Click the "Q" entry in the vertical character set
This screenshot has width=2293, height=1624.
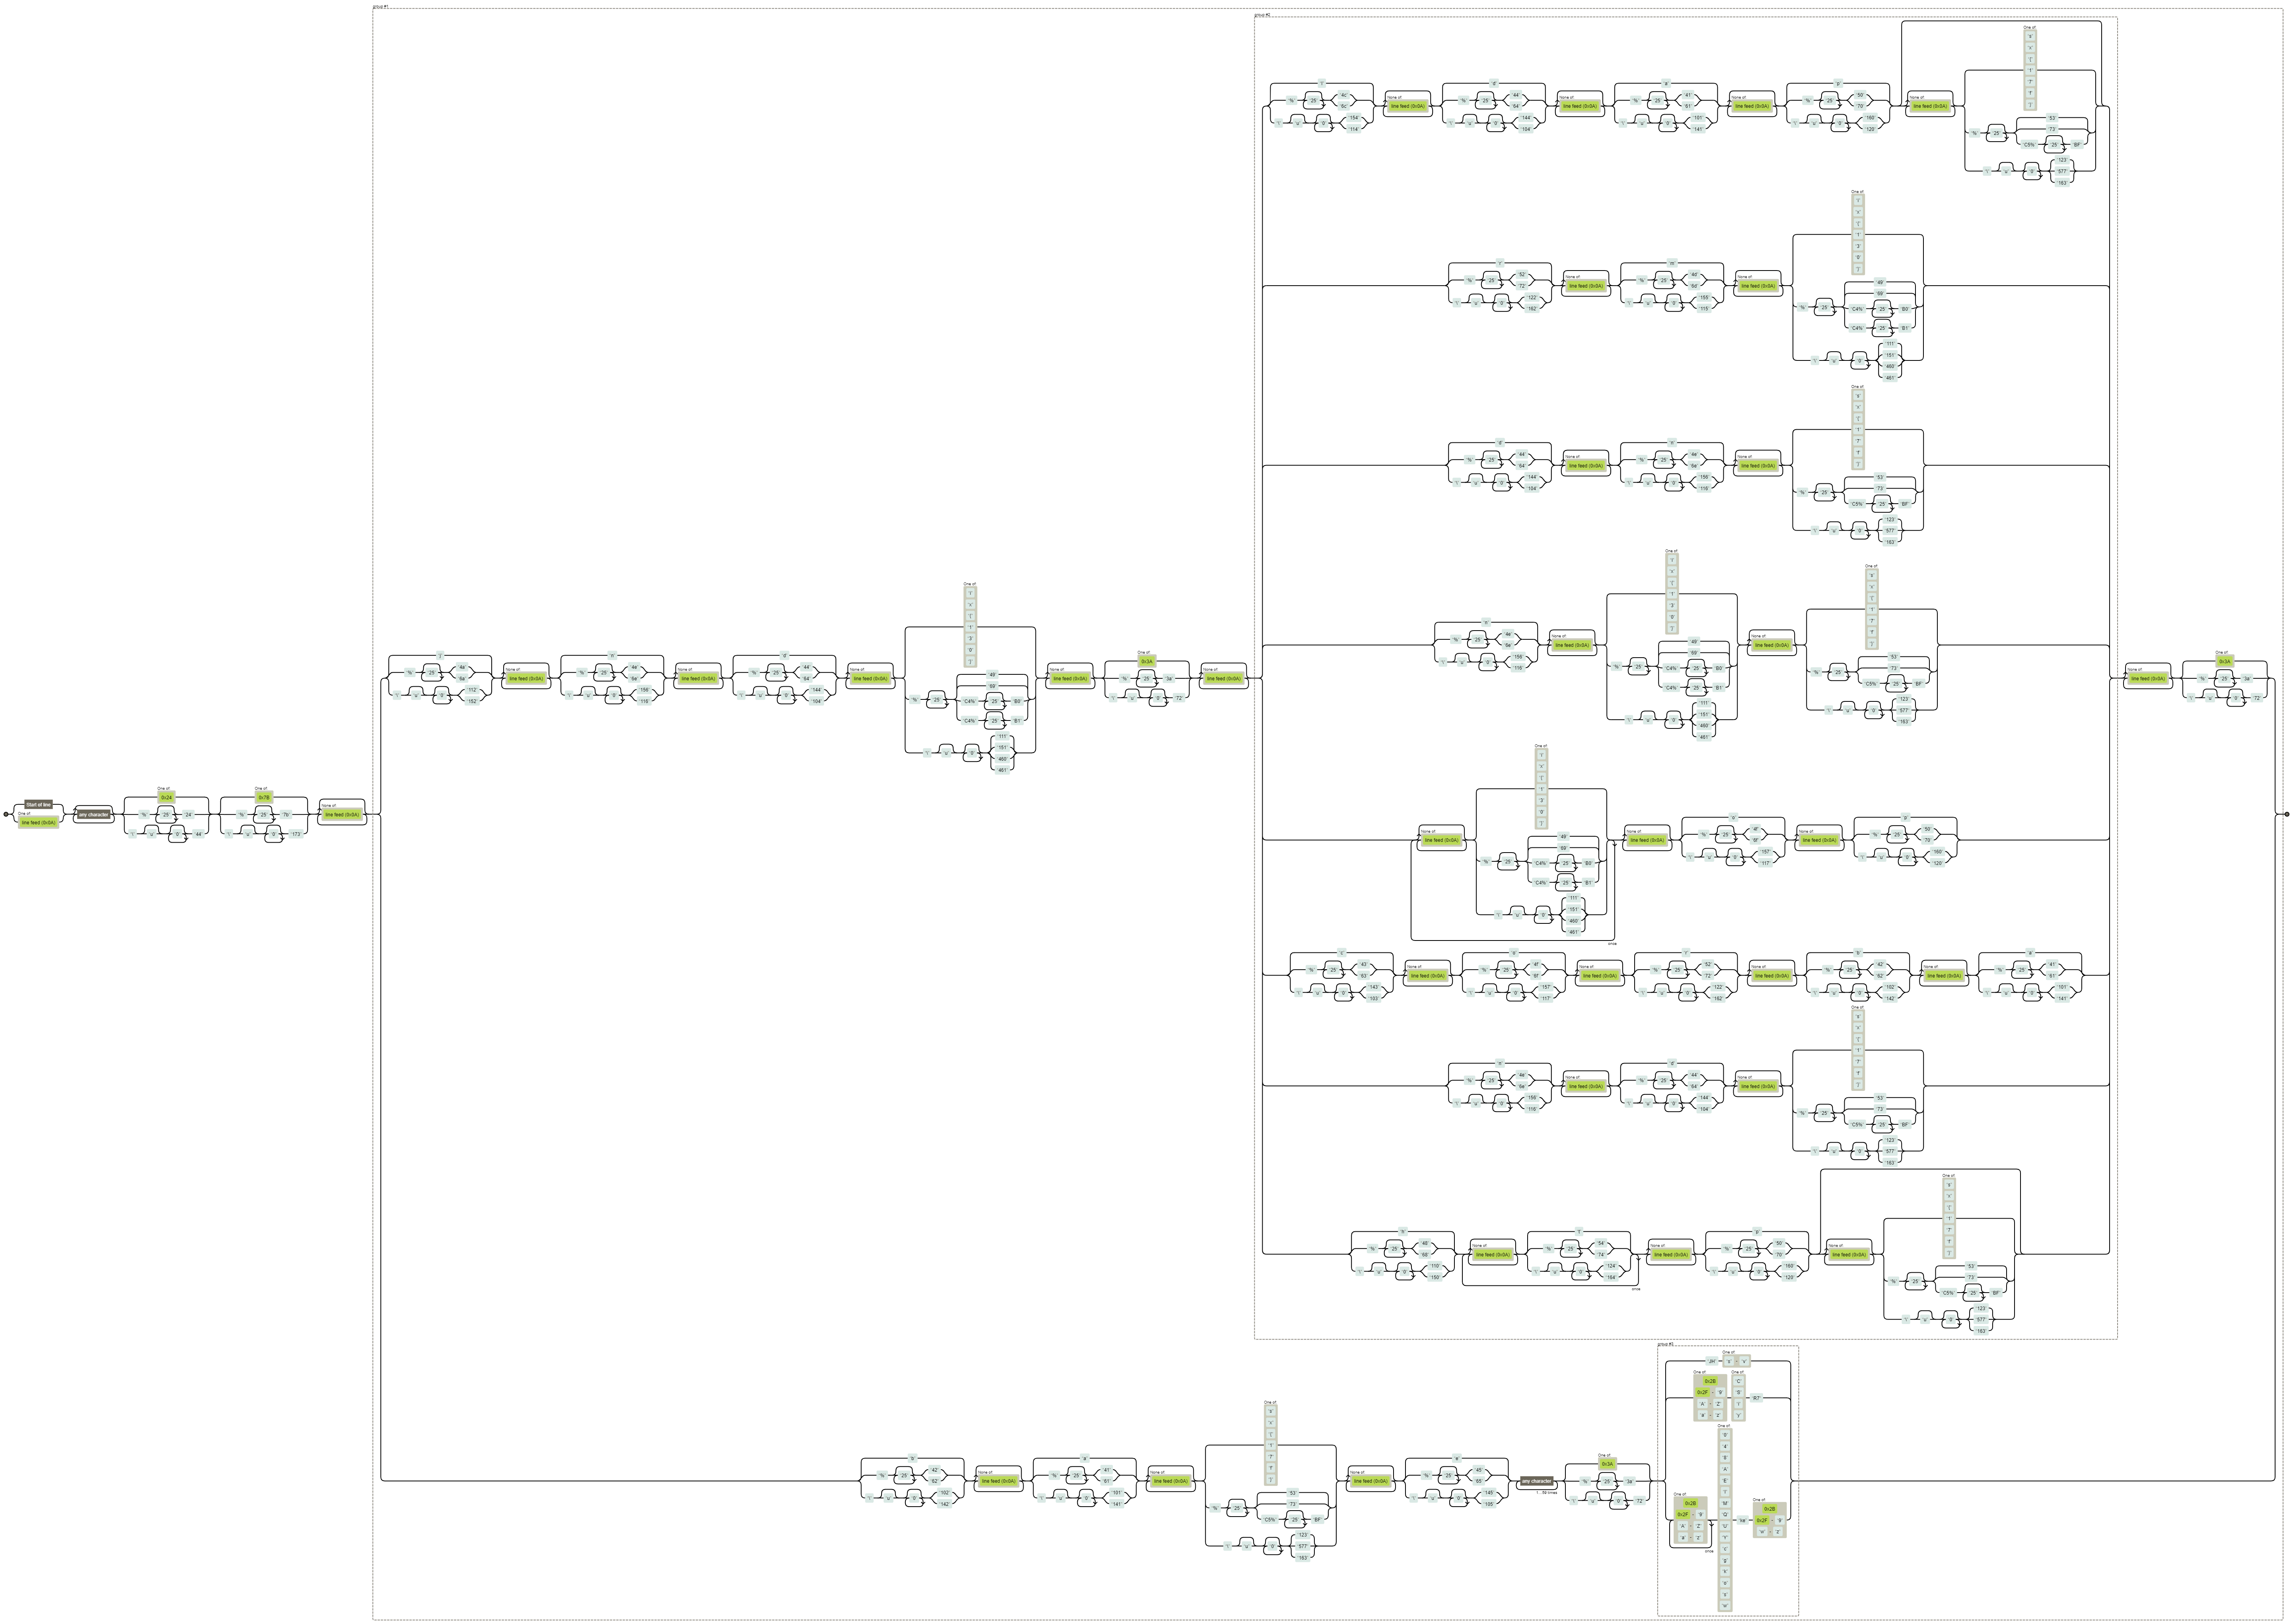(x=1725, y=1514)
